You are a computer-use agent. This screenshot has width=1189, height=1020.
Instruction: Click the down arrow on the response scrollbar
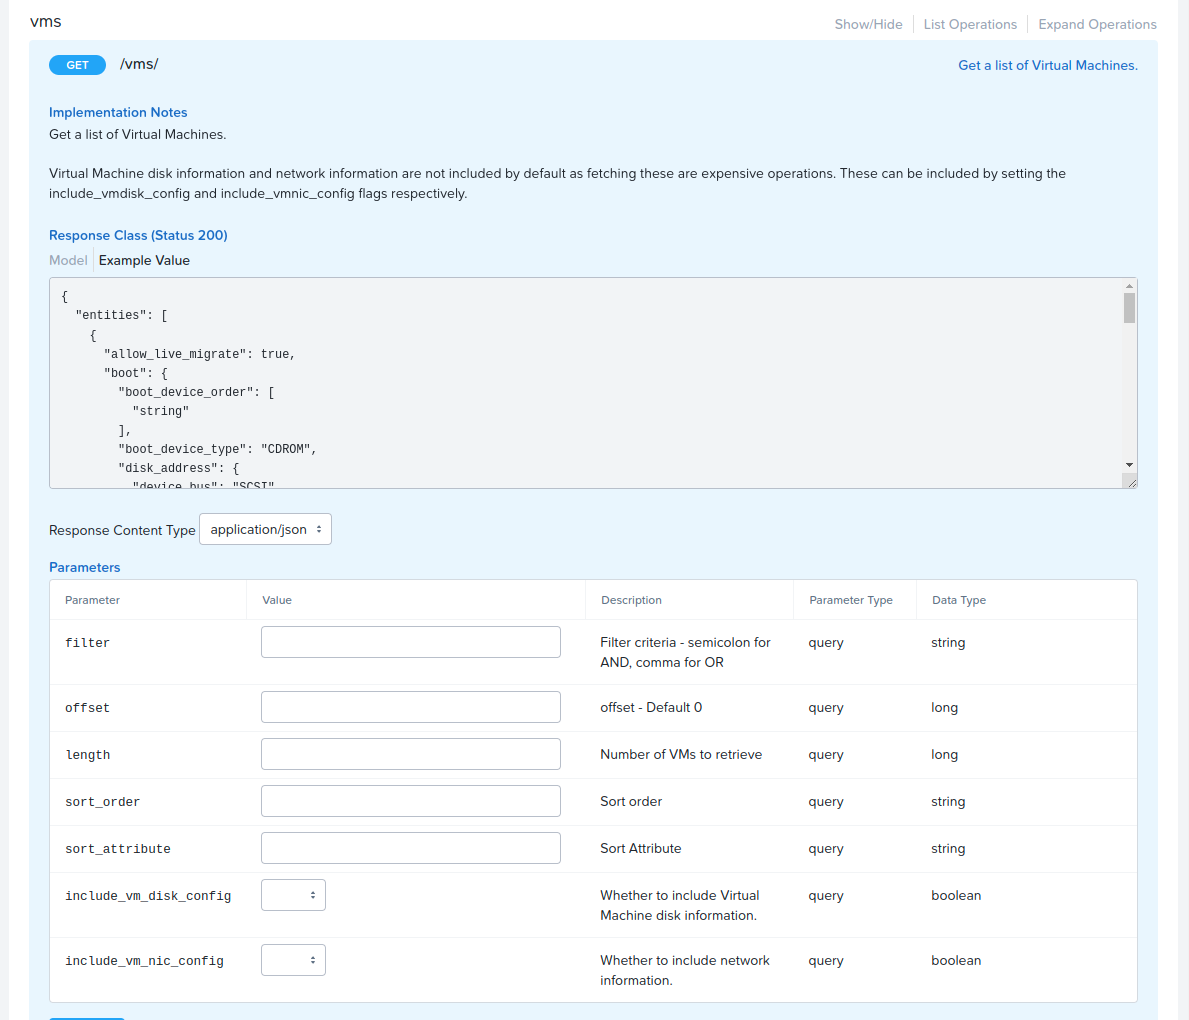(1130, 463)
